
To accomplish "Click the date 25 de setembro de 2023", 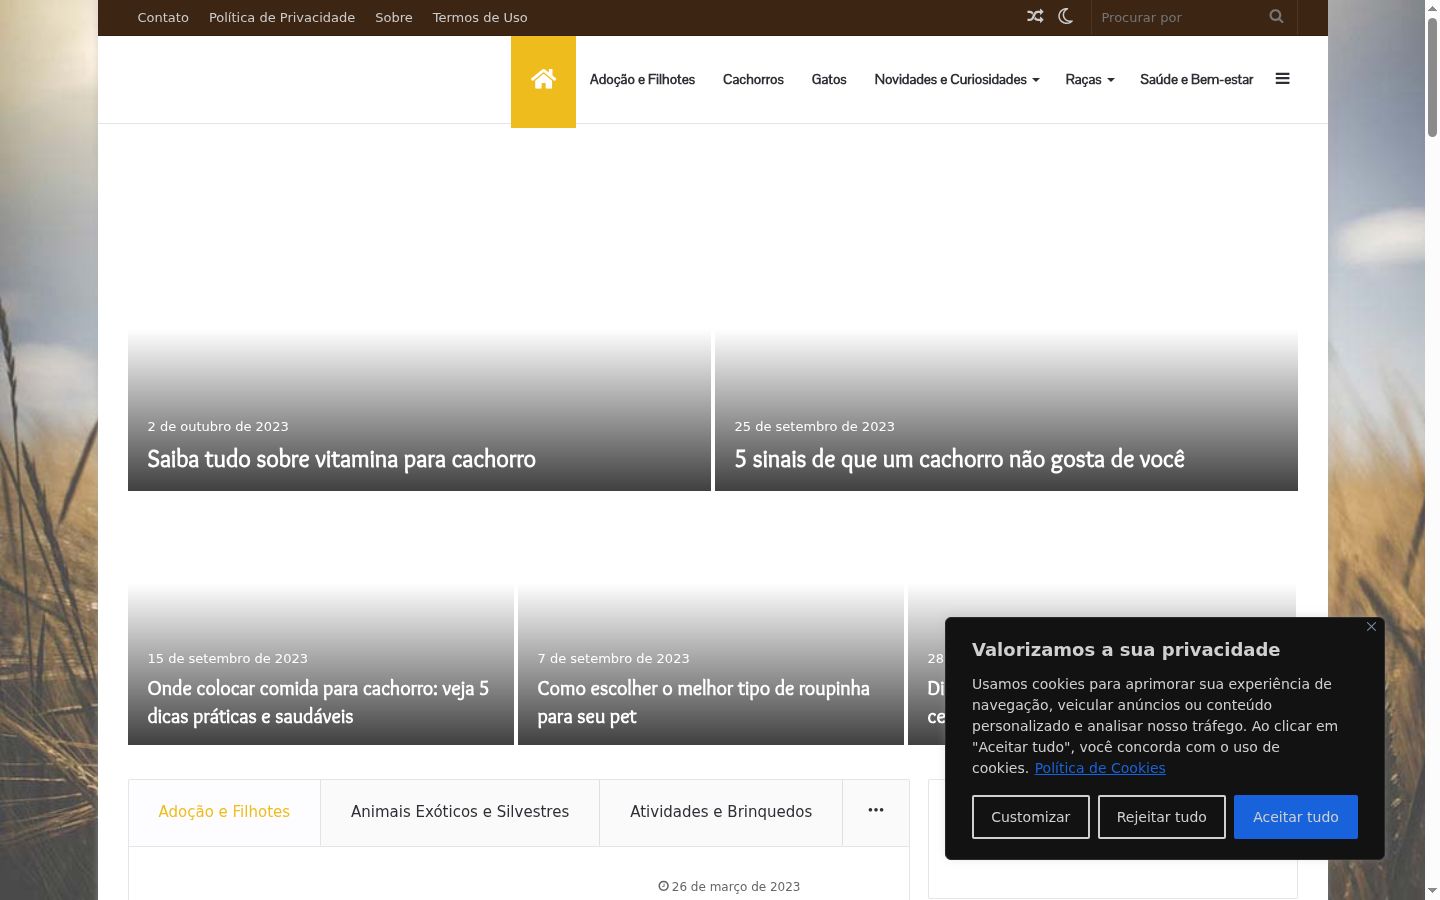I will click(814, 426).
